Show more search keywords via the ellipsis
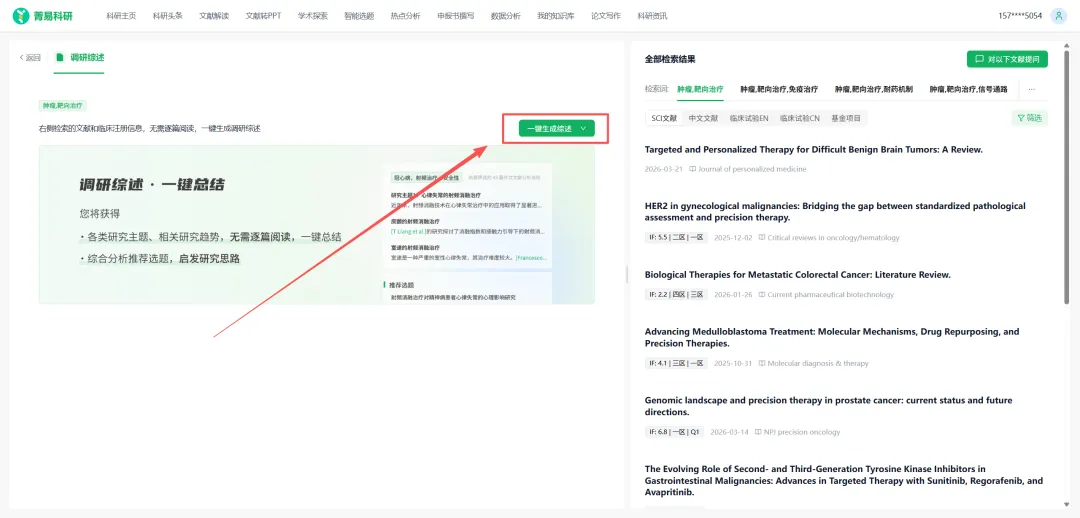The height and width of the screenshot is (518, 1080). tap(1031, 89)
